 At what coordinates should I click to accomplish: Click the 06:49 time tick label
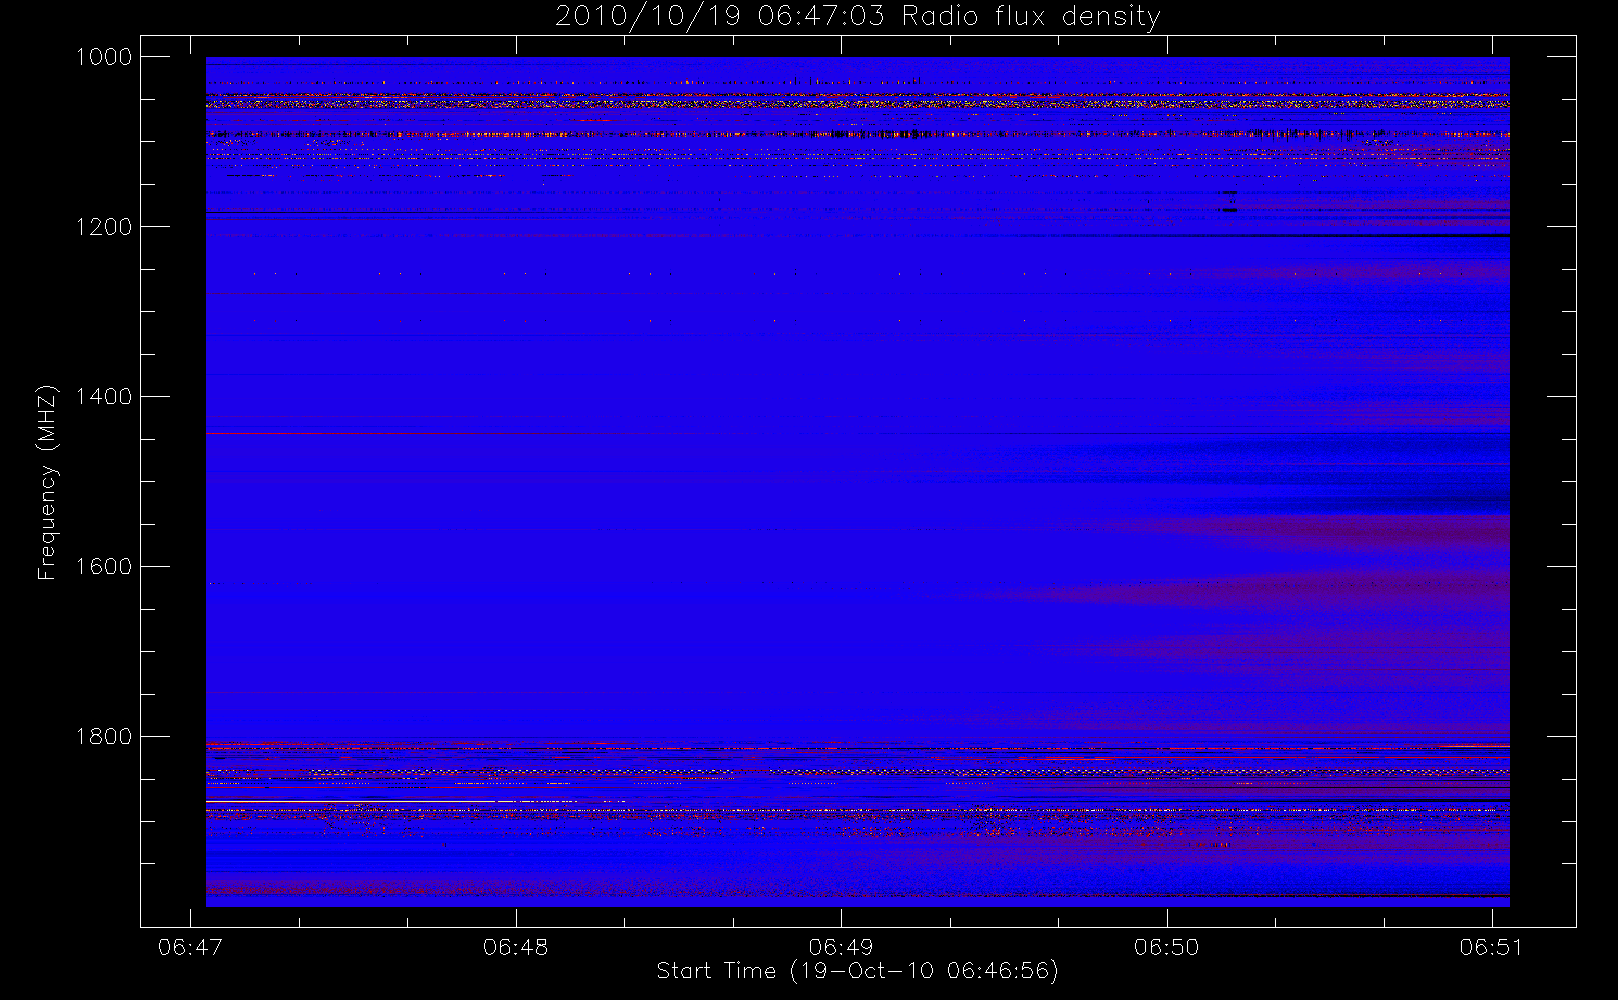[841, 947]
